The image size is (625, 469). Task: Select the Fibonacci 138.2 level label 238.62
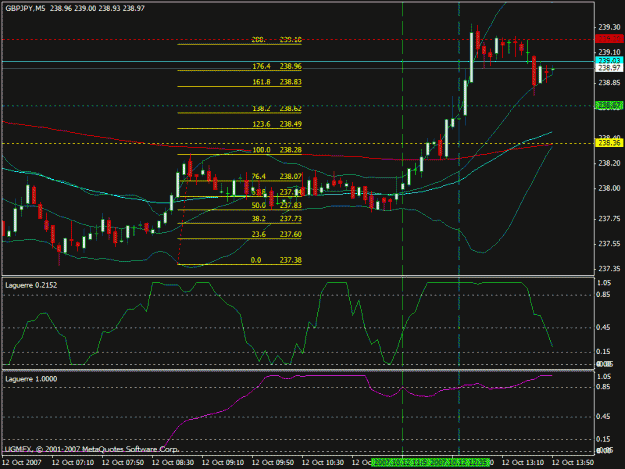click(x=291, y=108)
